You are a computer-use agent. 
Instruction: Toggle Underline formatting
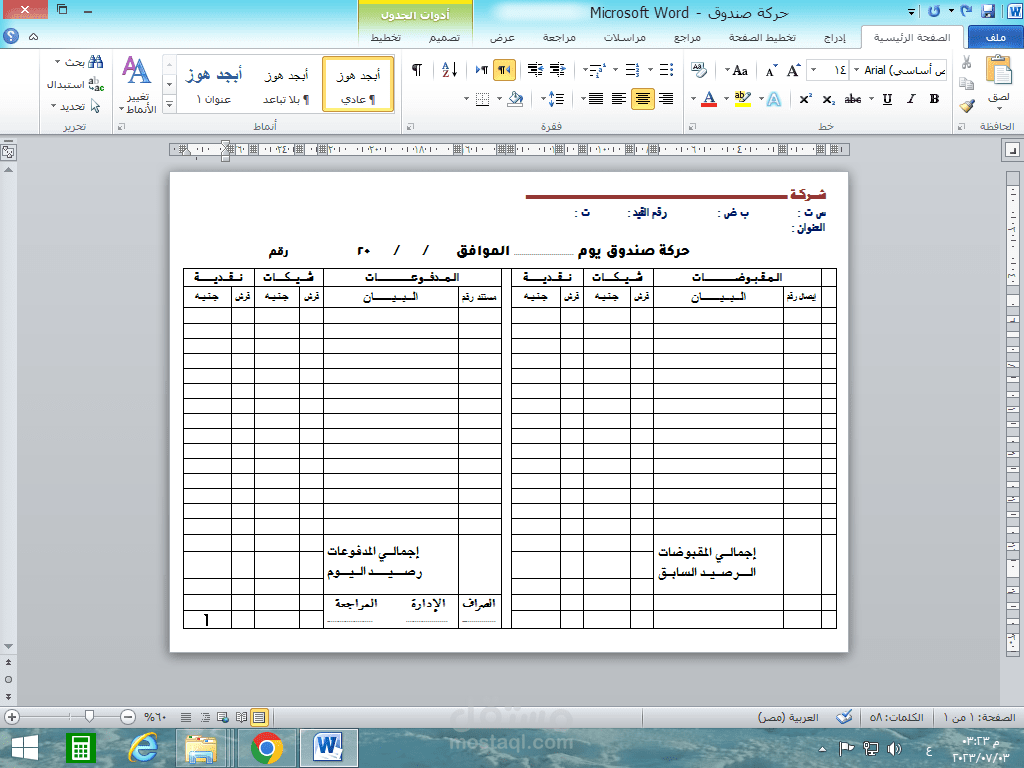[x=888, y=99]
